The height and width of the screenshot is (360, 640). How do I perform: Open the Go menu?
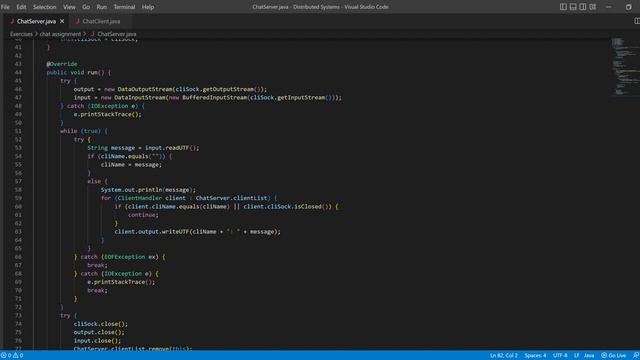click(x=86, y=7)
